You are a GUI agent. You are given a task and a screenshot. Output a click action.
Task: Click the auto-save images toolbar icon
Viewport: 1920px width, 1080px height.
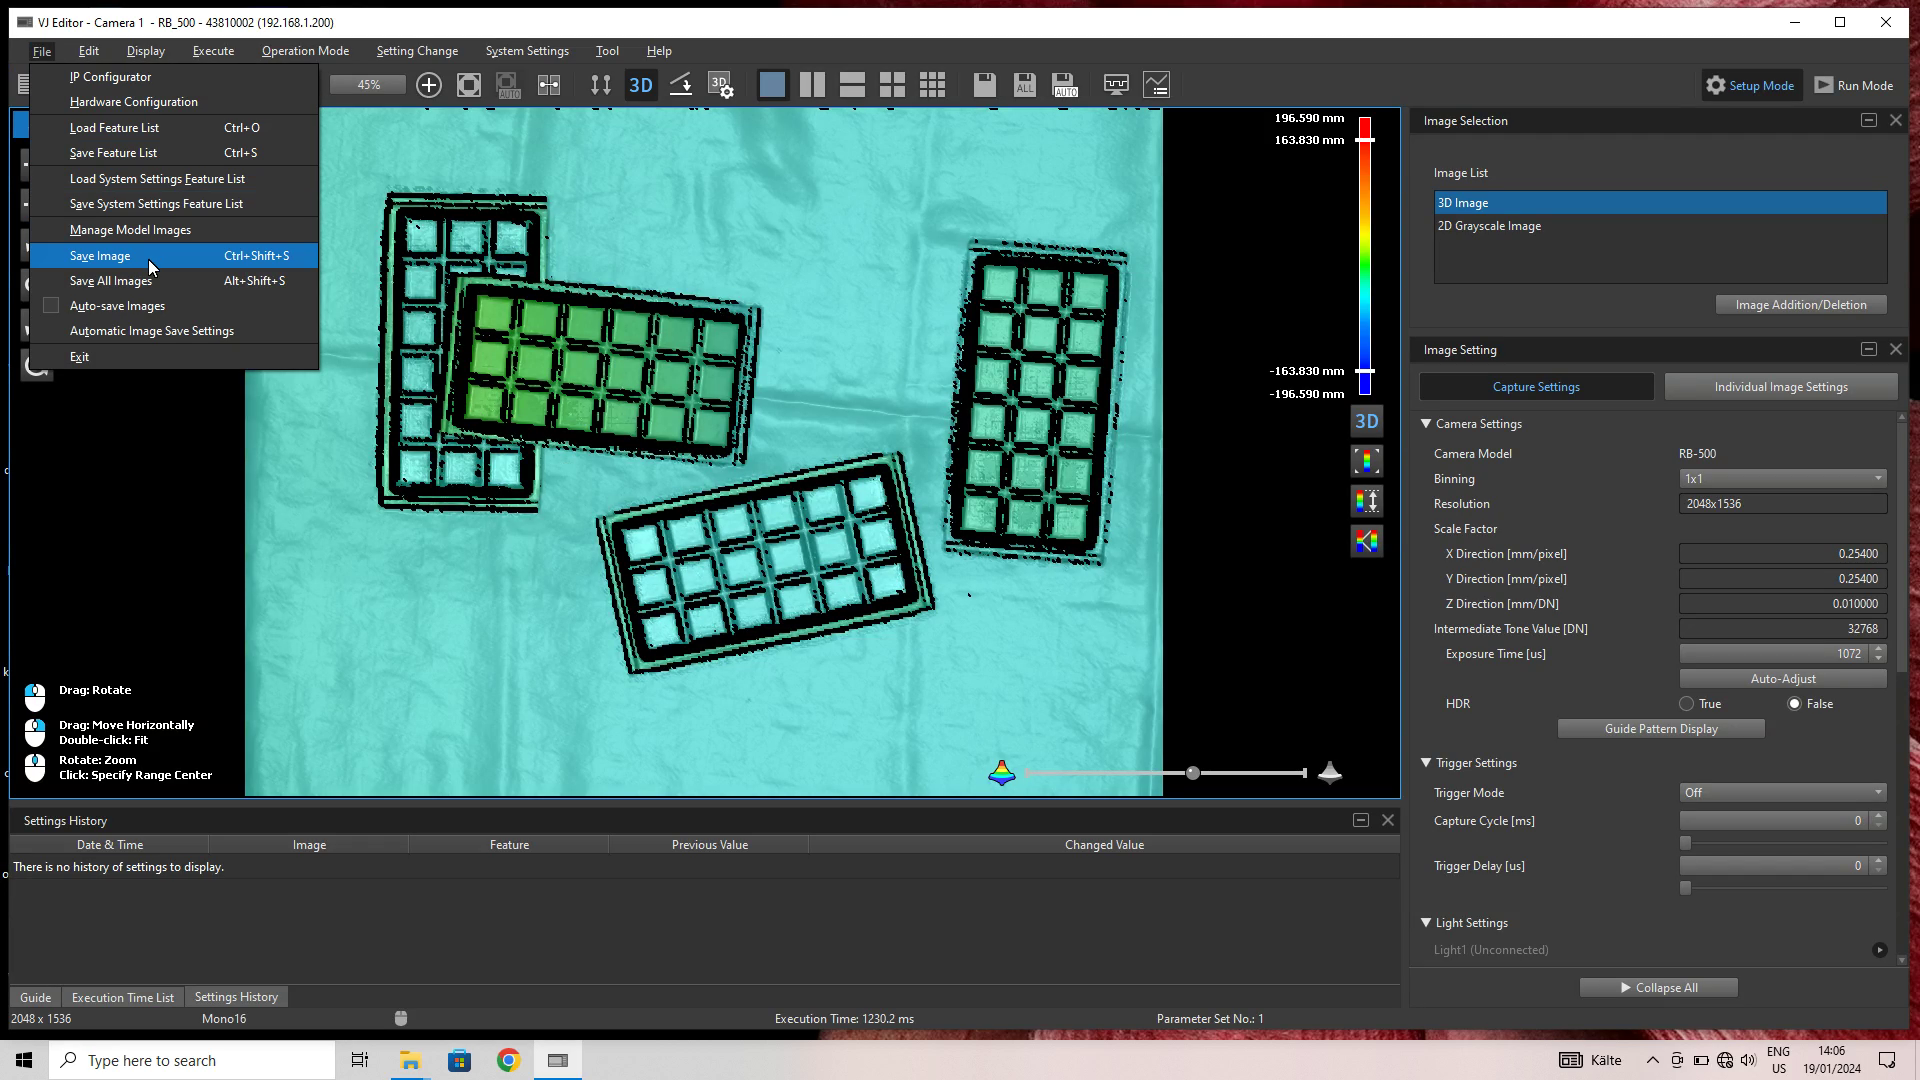1064,85
